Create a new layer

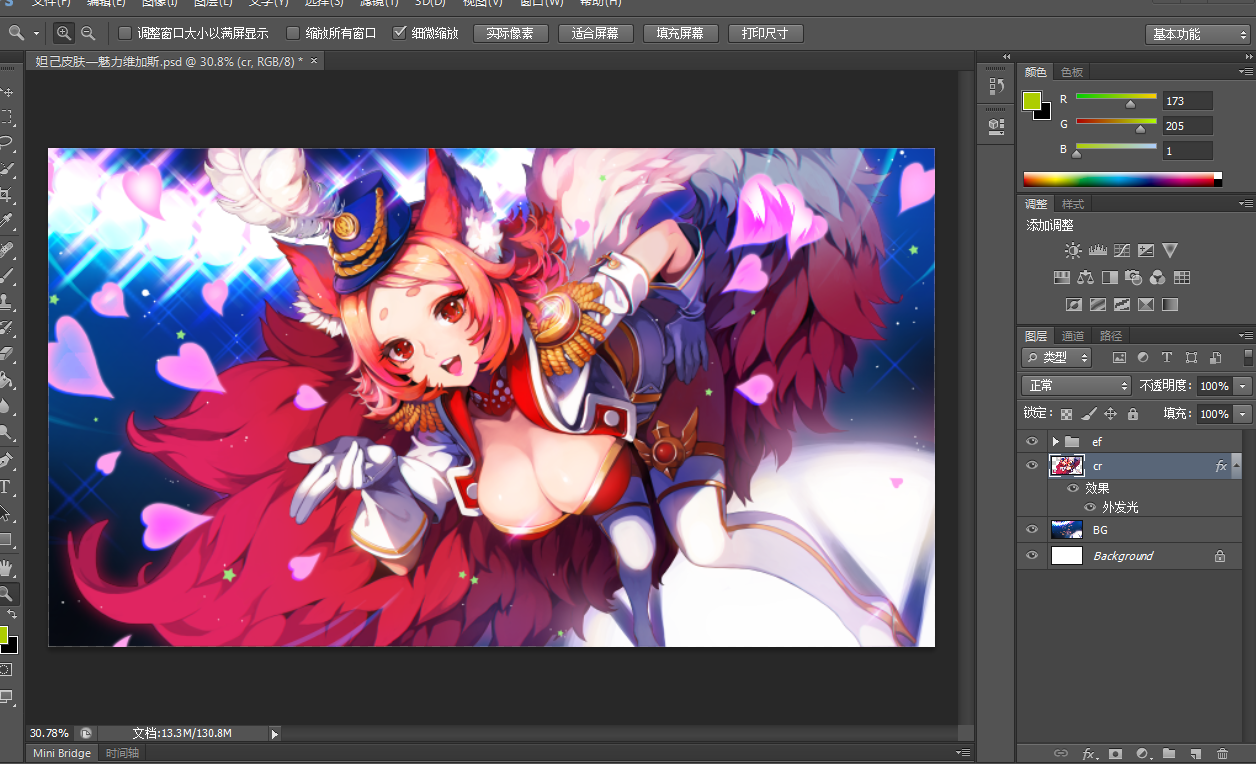point(1195,753)
